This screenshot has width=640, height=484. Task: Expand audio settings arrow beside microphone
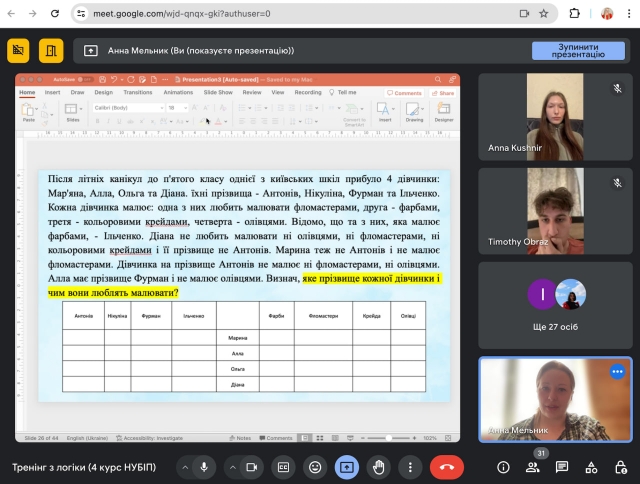coord(184,467)
